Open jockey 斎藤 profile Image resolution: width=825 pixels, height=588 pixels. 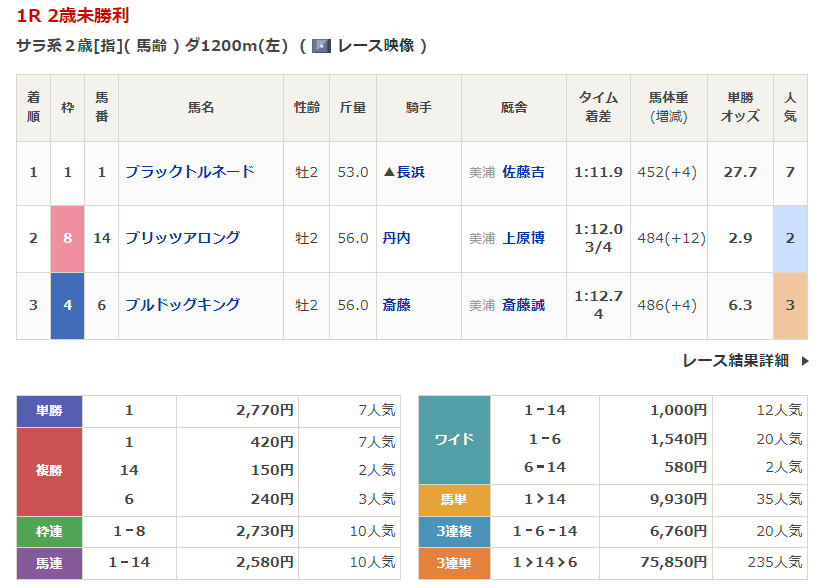pos(397,305)
